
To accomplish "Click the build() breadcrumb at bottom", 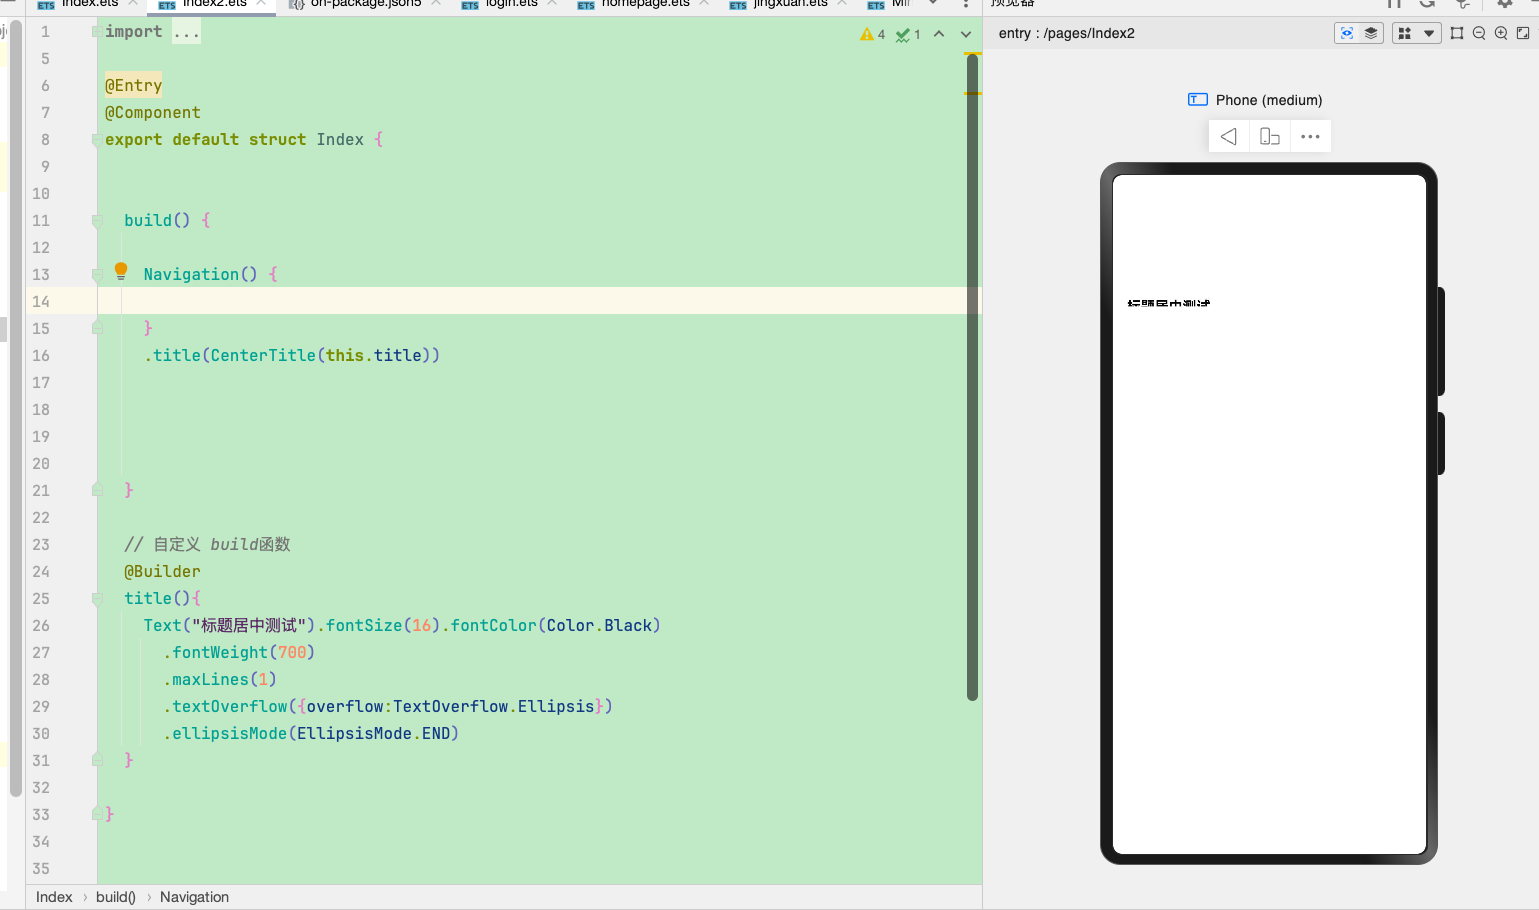I will (116, 897).
